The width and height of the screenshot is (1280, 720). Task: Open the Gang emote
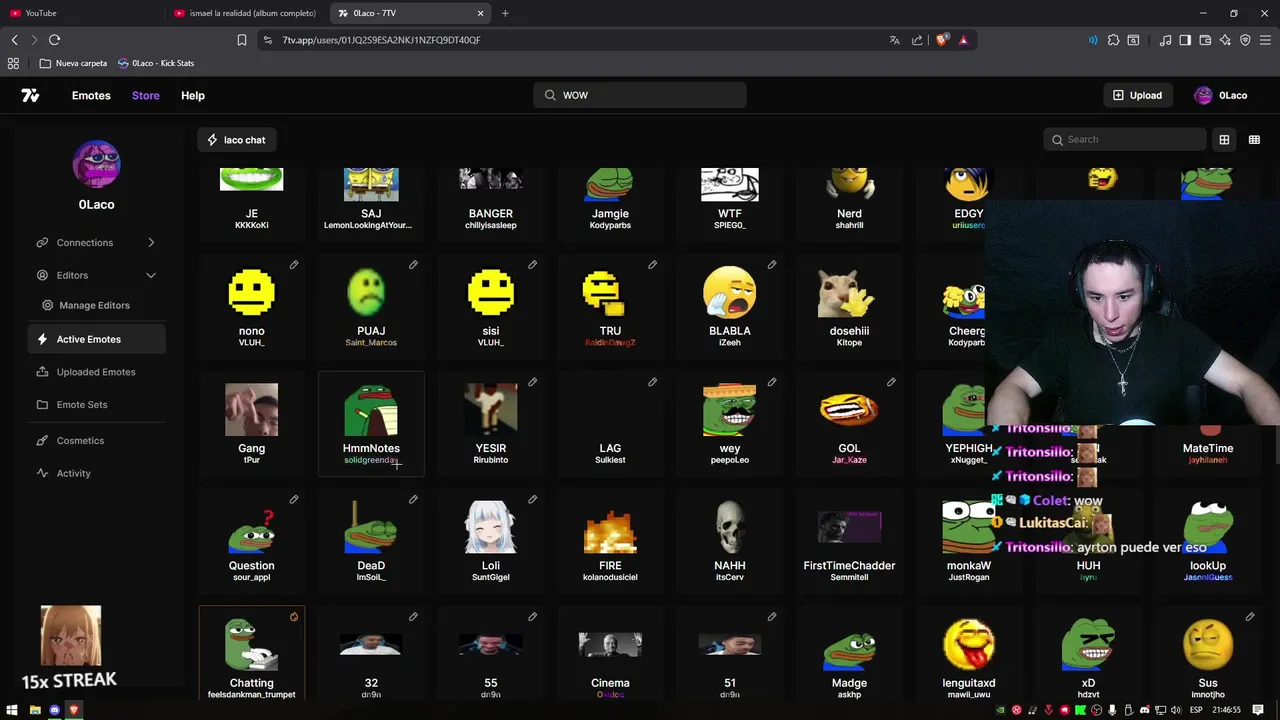[251, 423]
